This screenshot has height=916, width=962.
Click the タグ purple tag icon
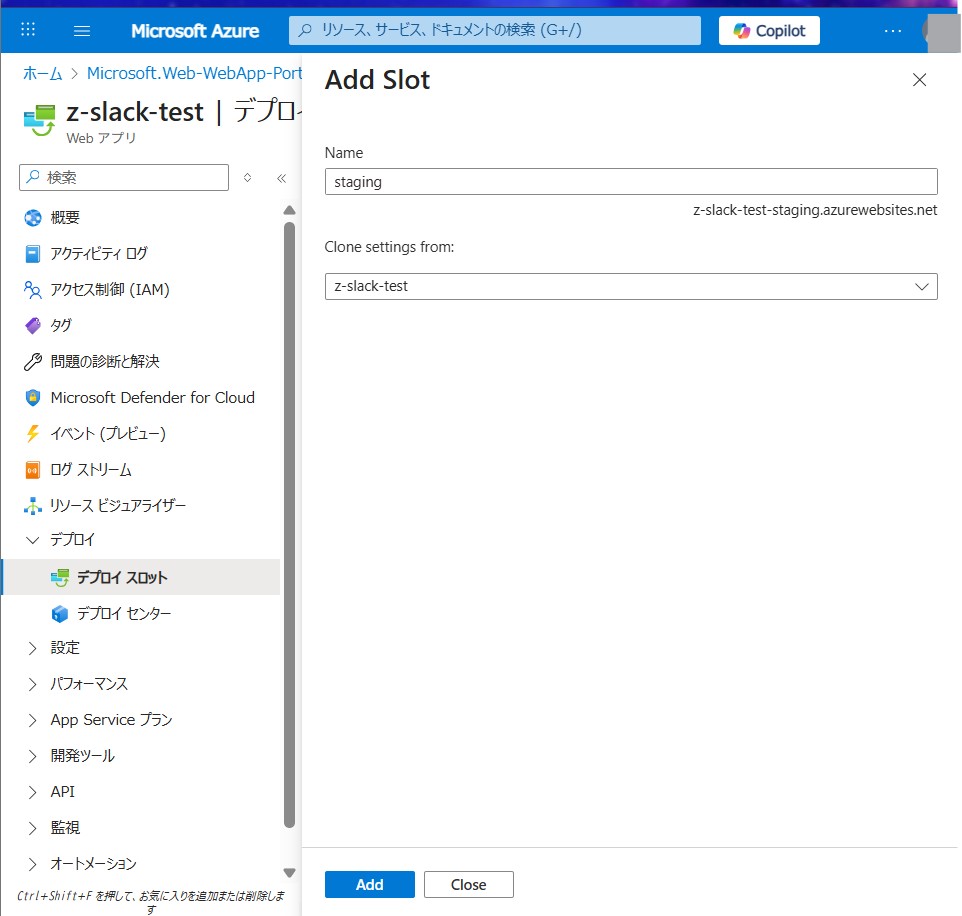click(x=33, y=326)
